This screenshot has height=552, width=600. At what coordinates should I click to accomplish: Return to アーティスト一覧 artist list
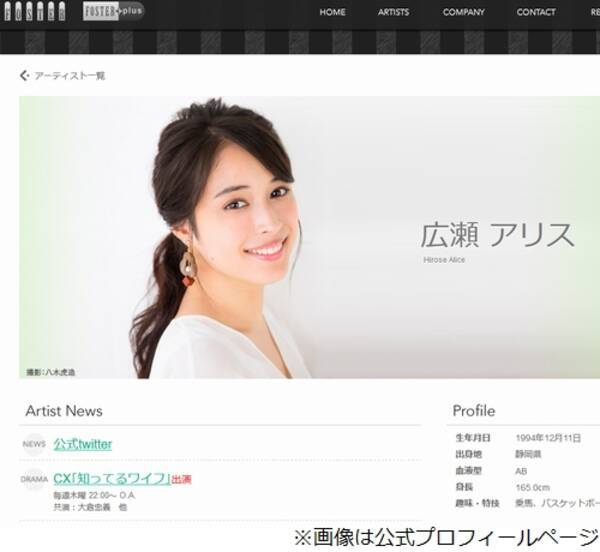click(70, 75)
